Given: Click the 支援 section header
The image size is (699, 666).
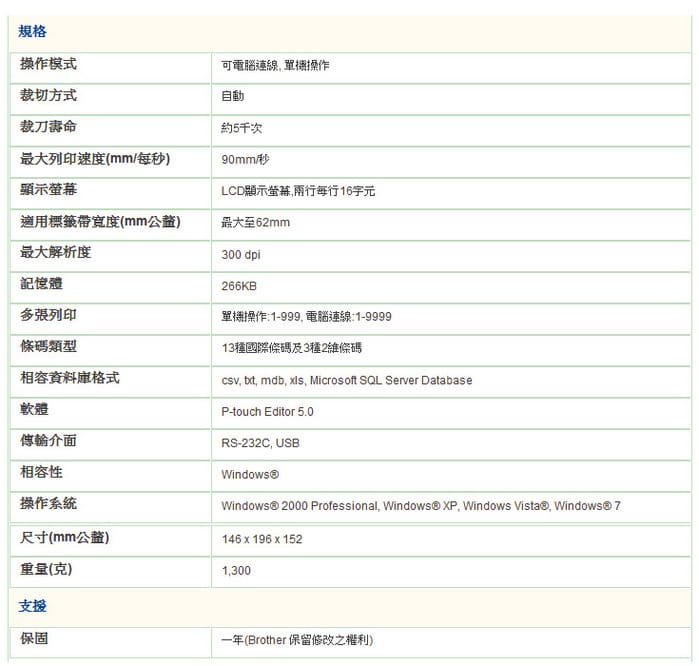Looking at the screenshot, I should [33, 606].
